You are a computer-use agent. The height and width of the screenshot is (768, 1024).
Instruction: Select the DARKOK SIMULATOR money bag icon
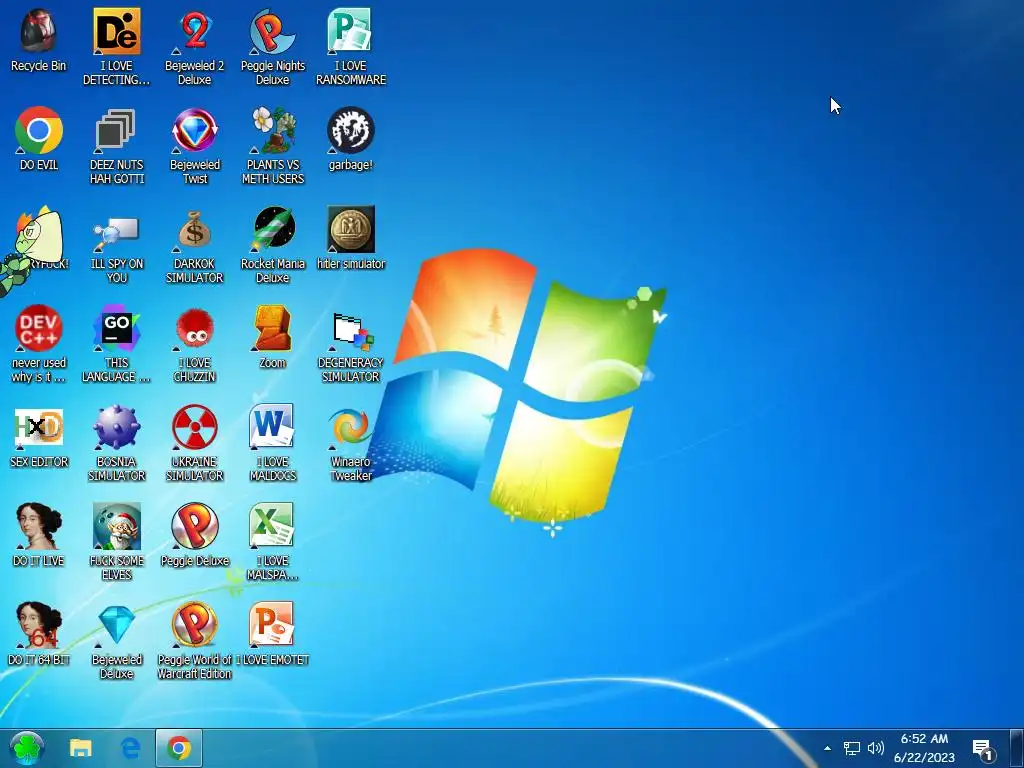pyautogui.click(x=195, y=229)
